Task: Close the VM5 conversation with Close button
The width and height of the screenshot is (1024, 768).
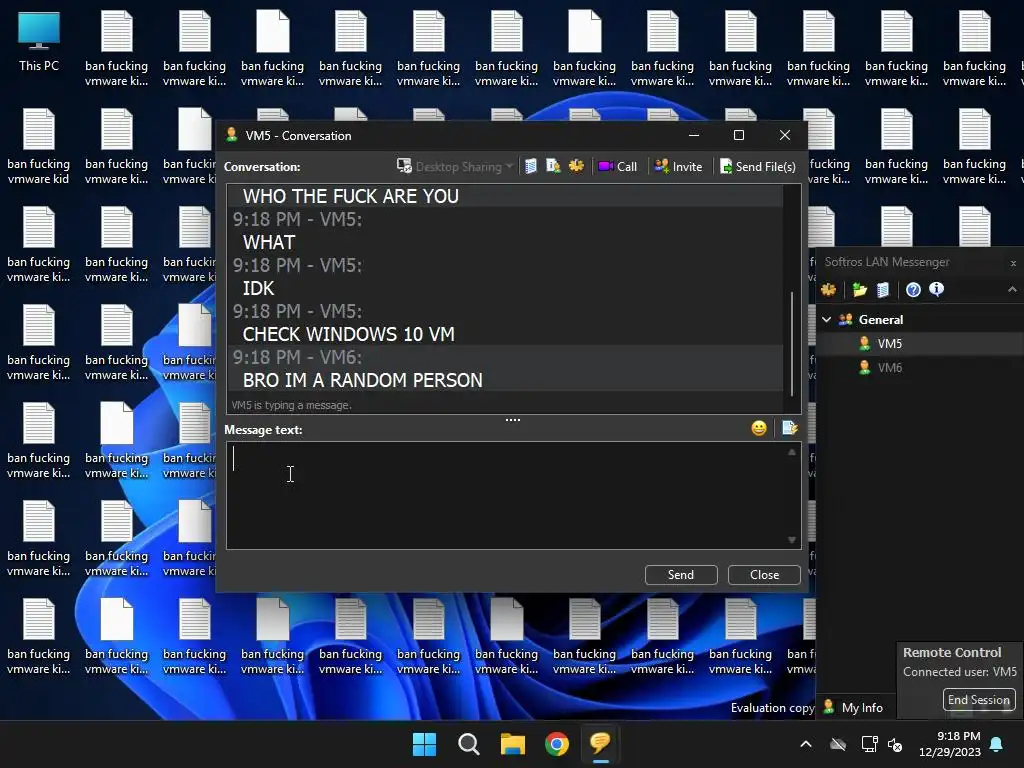Action: 764,575
